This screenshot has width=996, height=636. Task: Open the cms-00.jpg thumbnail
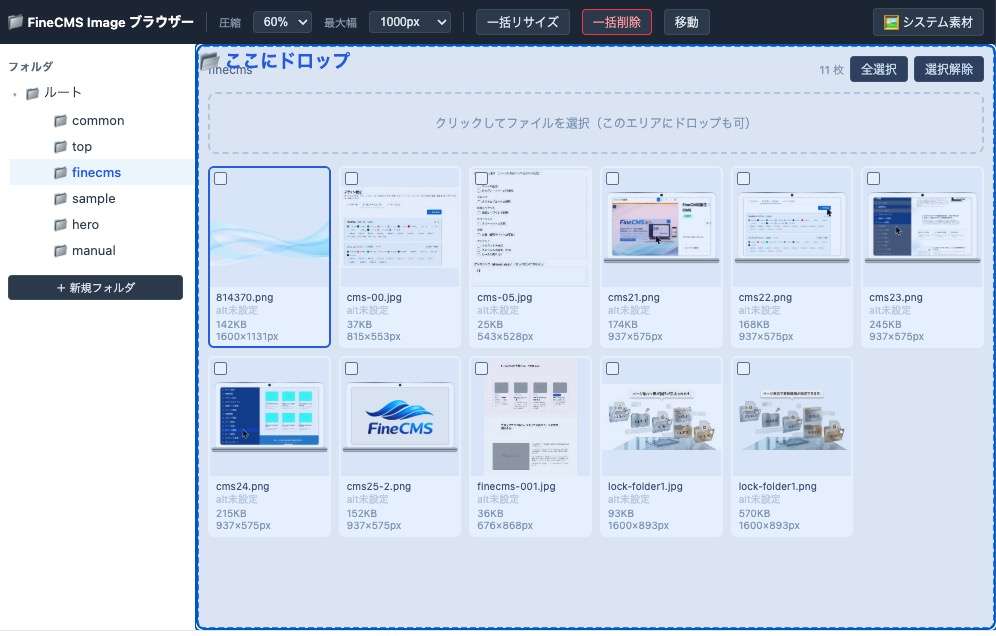click(x=400, y=227)
